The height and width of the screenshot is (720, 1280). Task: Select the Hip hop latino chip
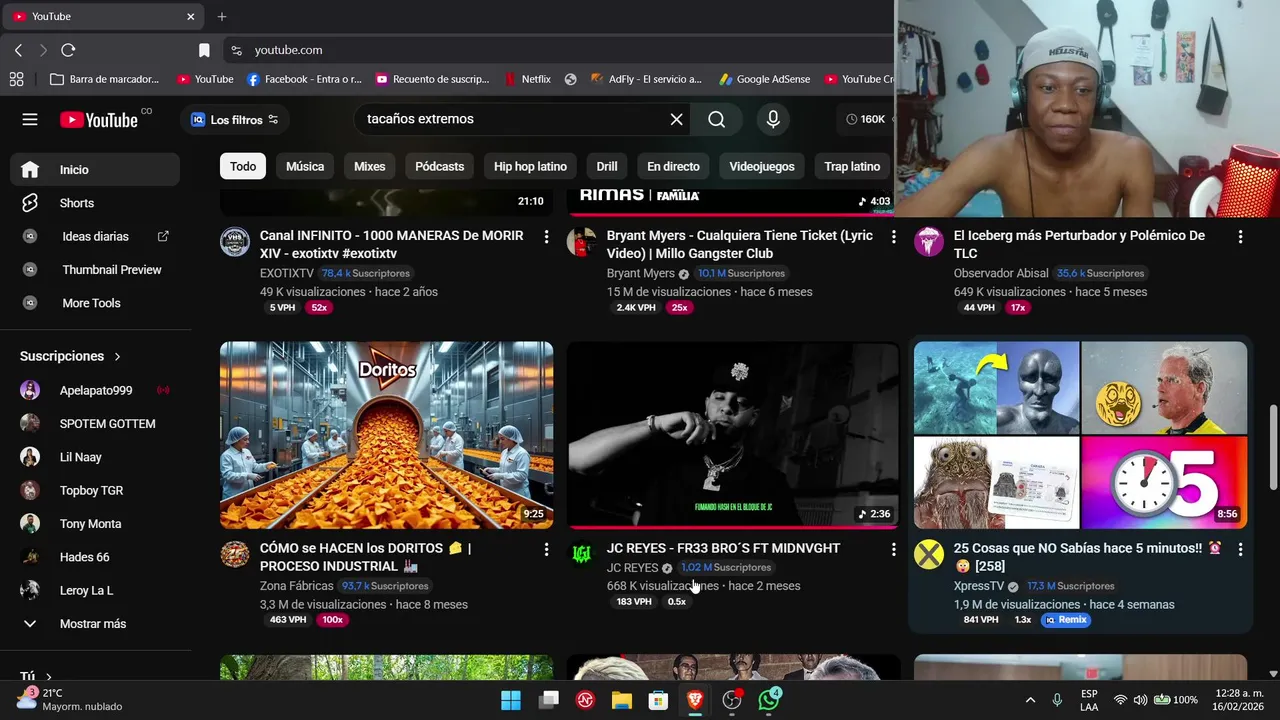[530, 166]
